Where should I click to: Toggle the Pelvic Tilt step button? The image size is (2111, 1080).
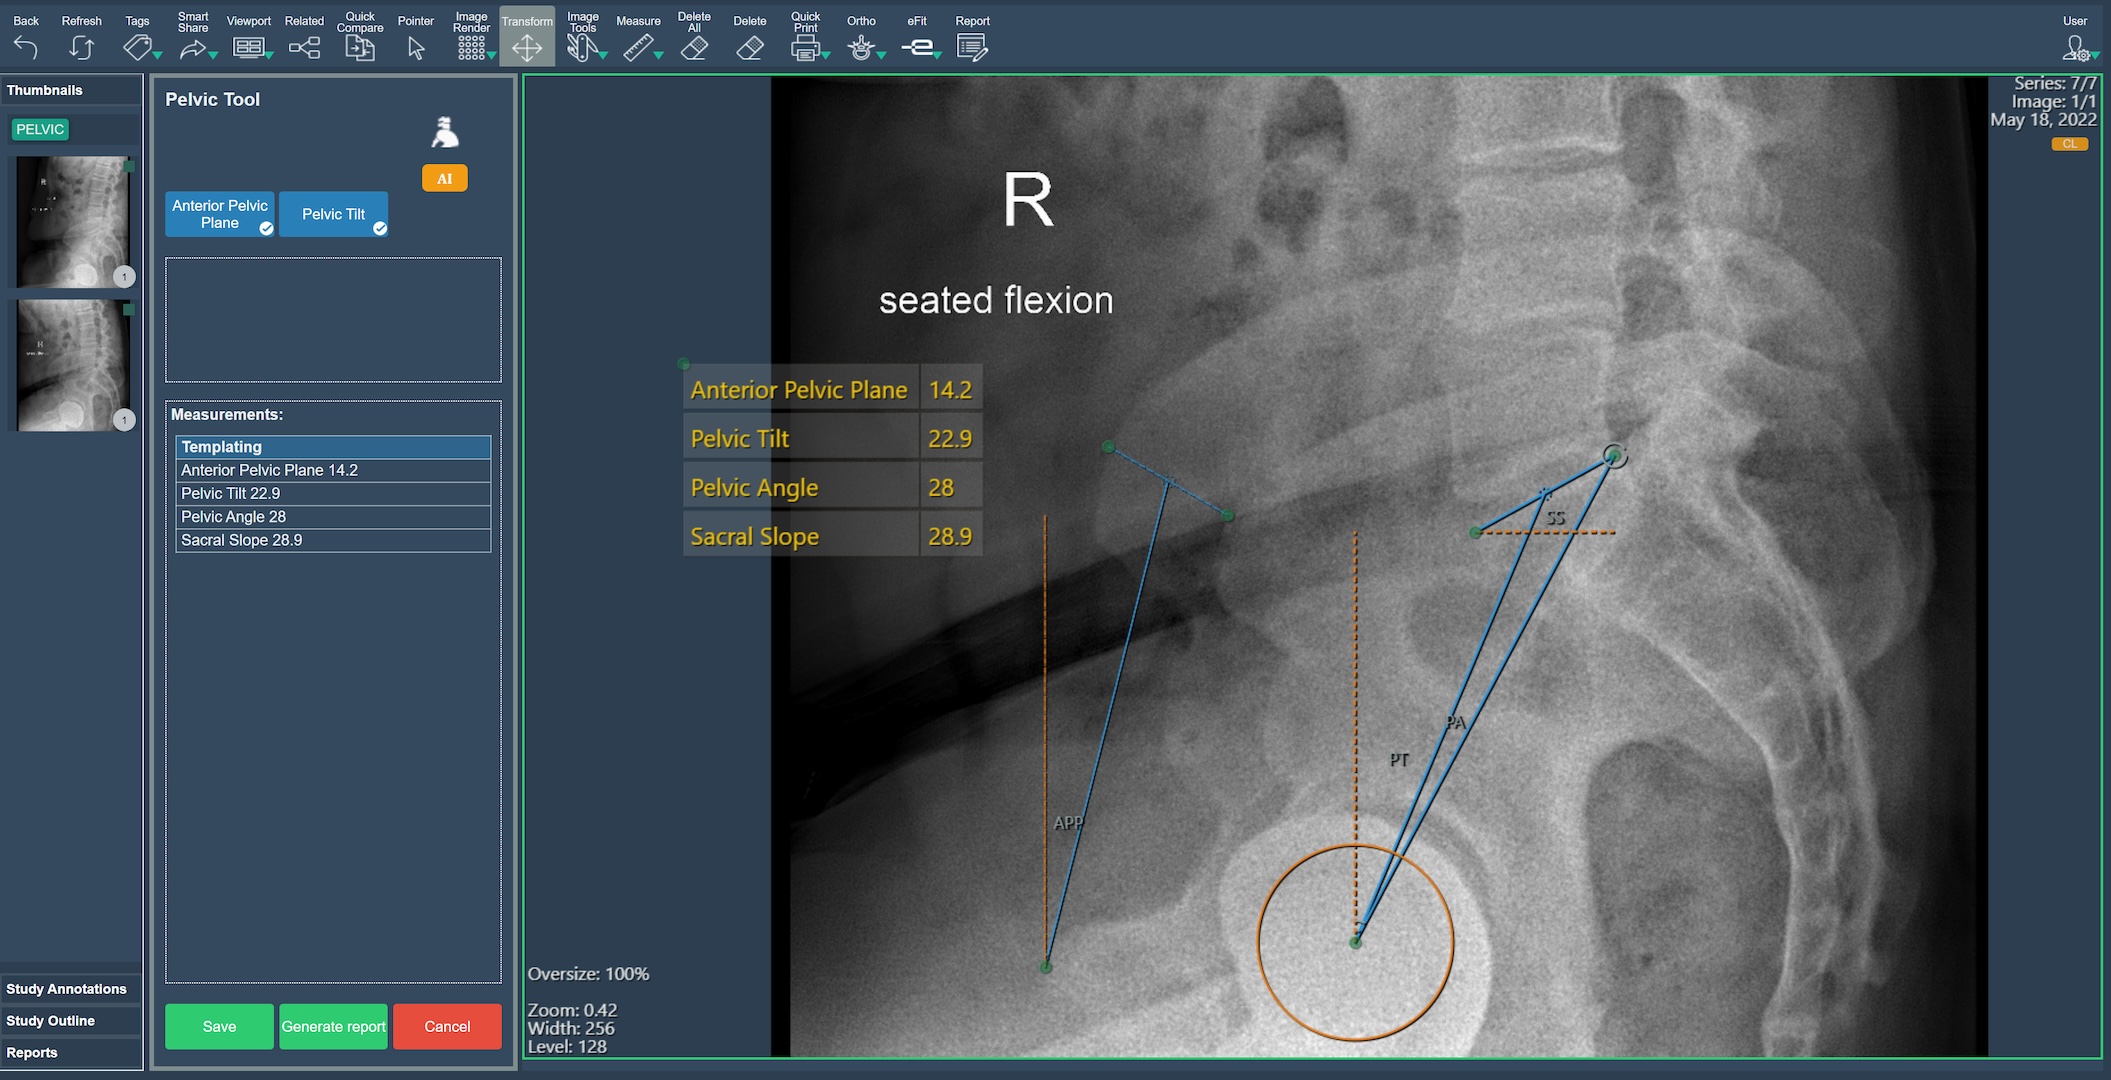pos(333,214)
